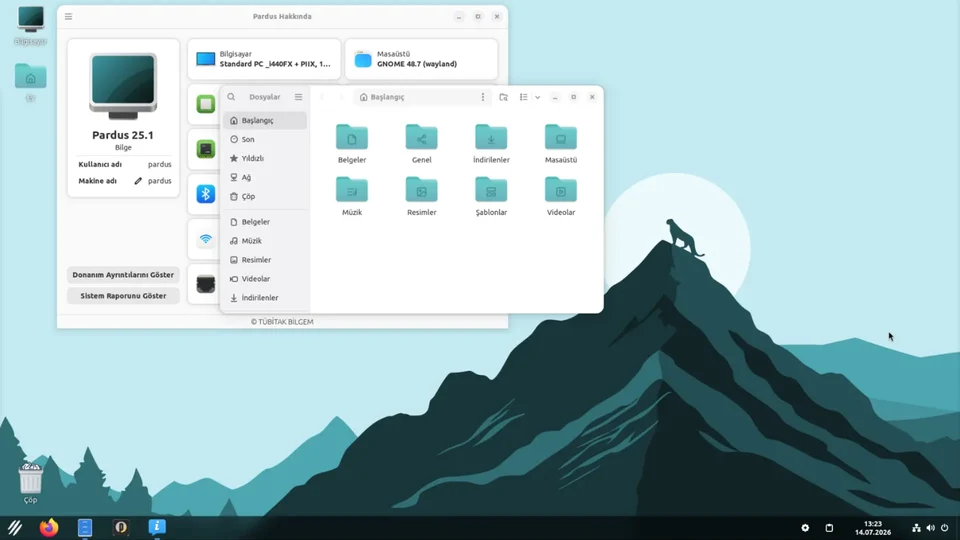Screen dimensions: 960x540
Task: Open the Müzik folder in the file grid
Action: (x=351, y=195)
